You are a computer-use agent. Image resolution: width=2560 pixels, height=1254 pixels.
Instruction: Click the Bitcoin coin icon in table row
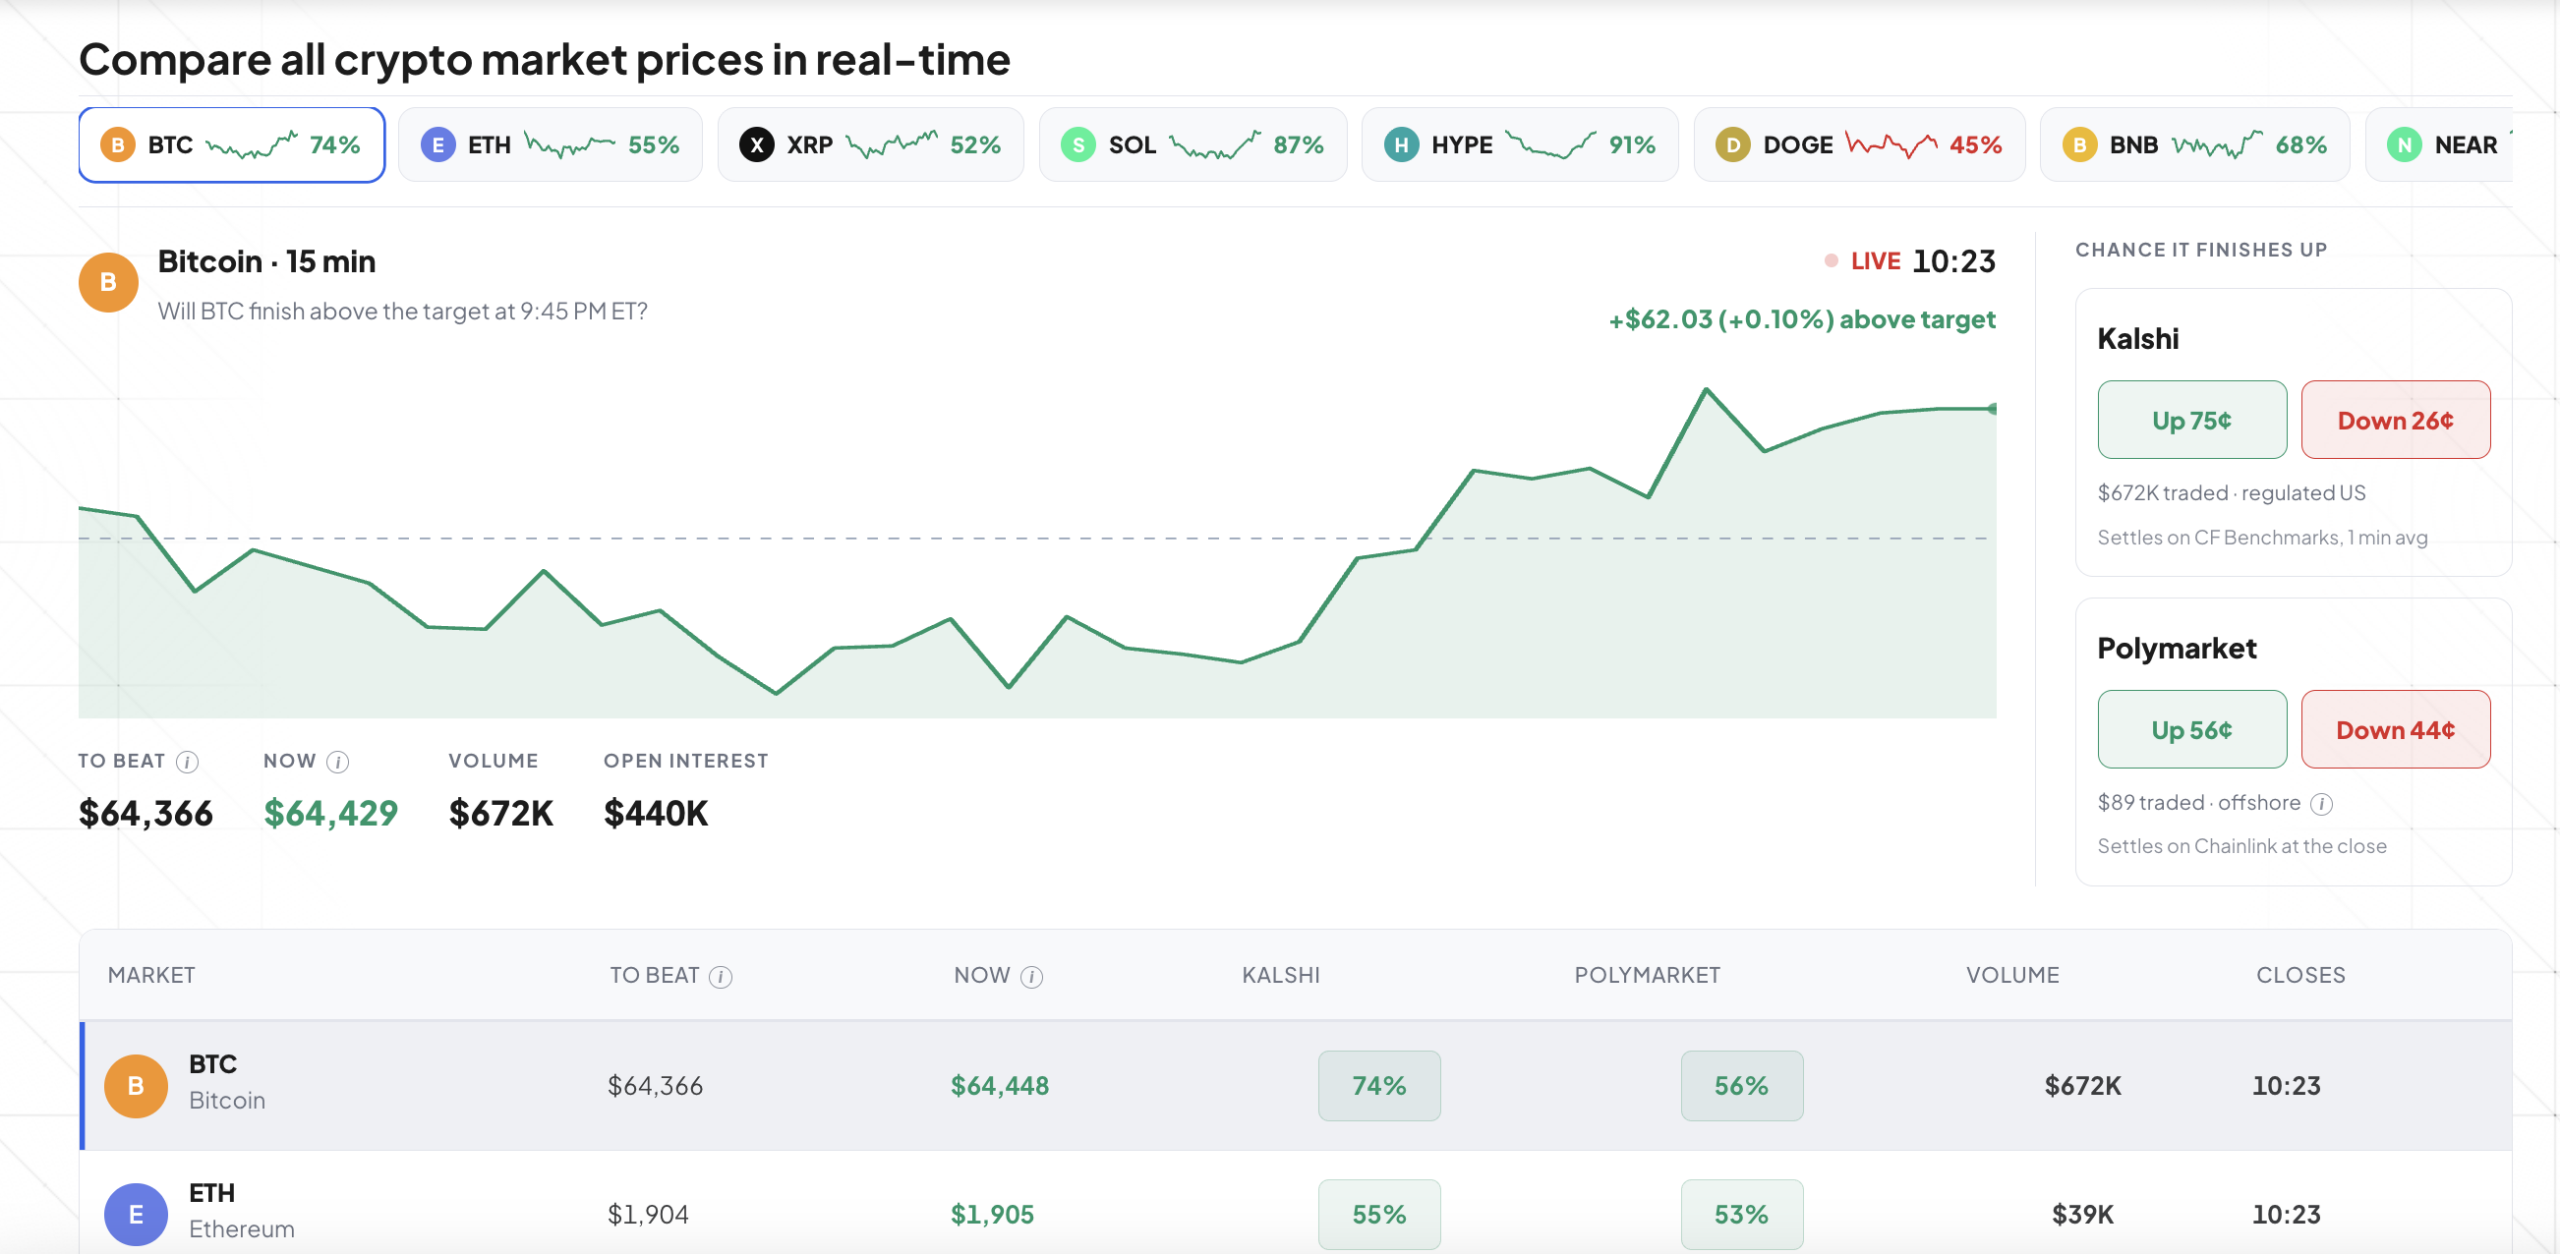point(136,1085)
